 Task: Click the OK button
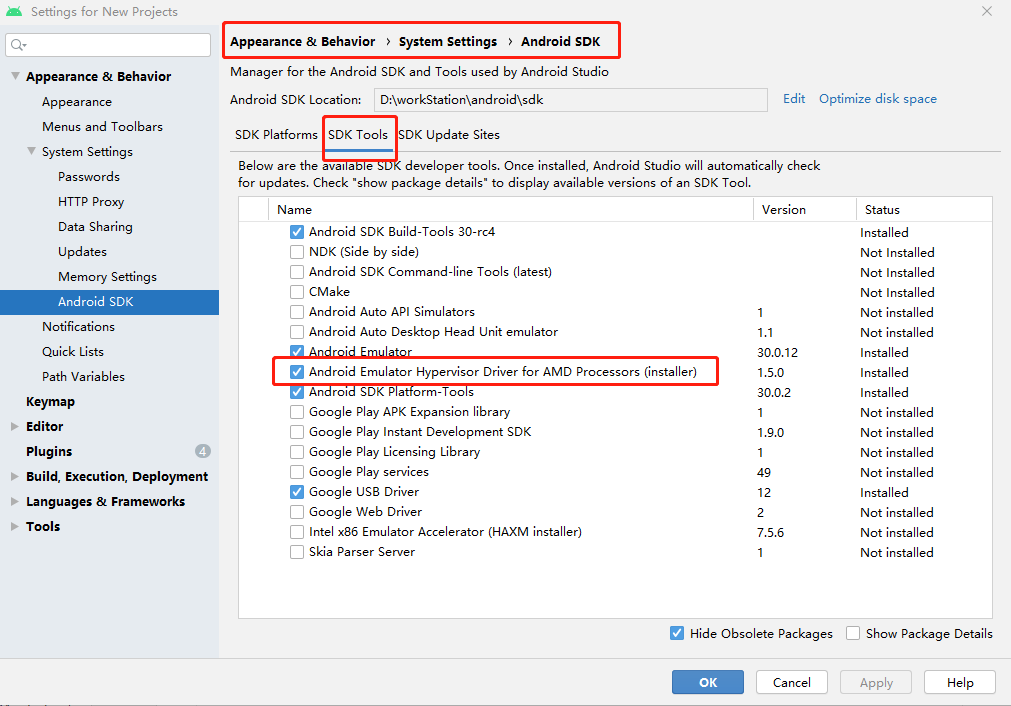(x=707, y=682)
